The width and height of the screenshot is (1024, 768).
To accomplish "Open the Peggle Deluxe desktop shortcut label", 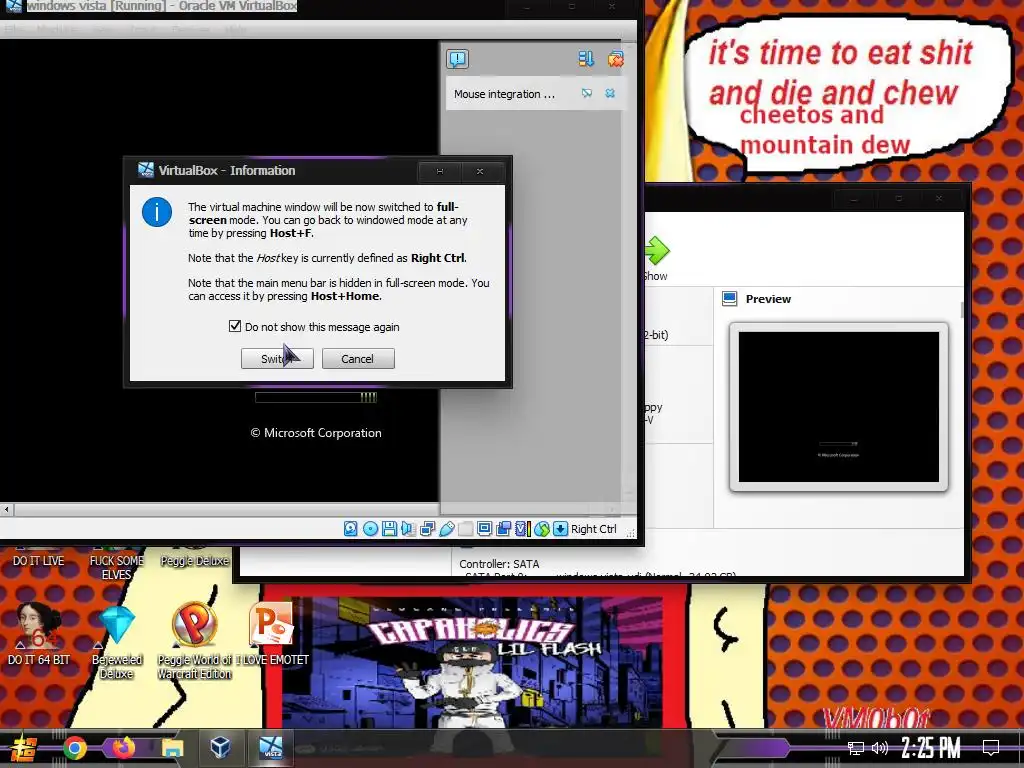I will pyautogui.click(x=195, y=560).
